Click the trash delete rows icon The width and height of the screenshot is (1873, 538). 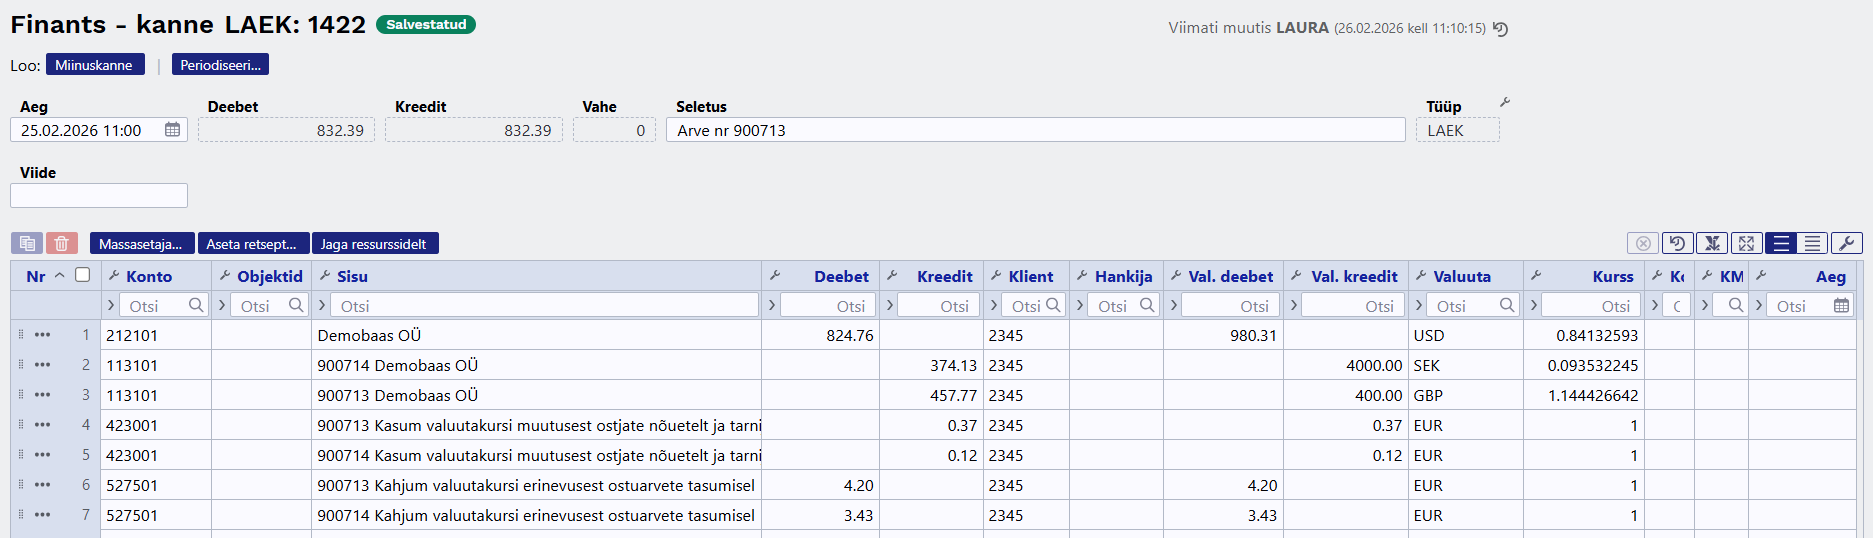pyautogui.click(x=61, y=243)
